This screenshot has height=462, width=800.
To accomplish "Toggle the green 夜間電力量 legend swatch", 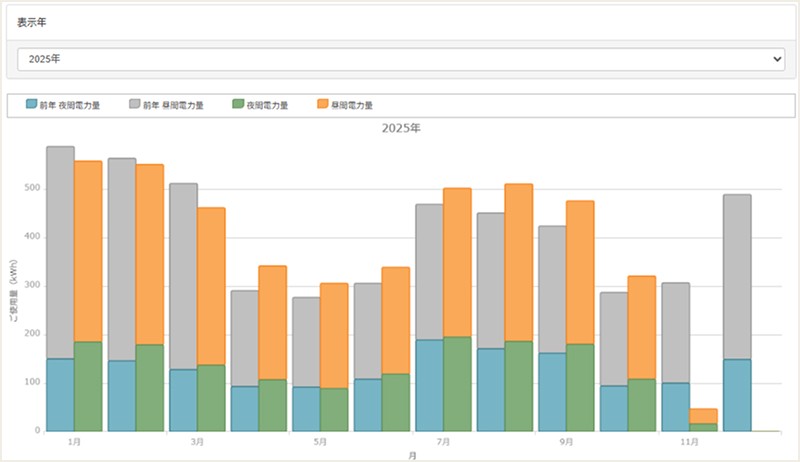I will [238, 104].
